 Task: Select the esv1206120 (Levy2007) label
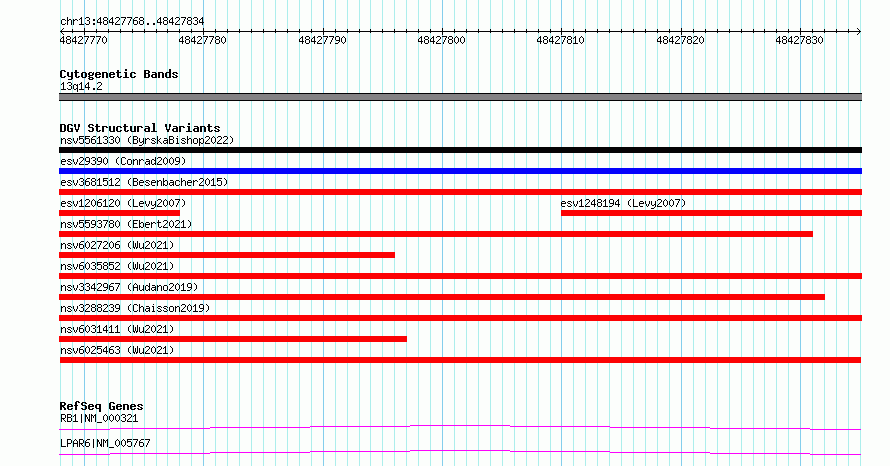(x=123, y=203)
